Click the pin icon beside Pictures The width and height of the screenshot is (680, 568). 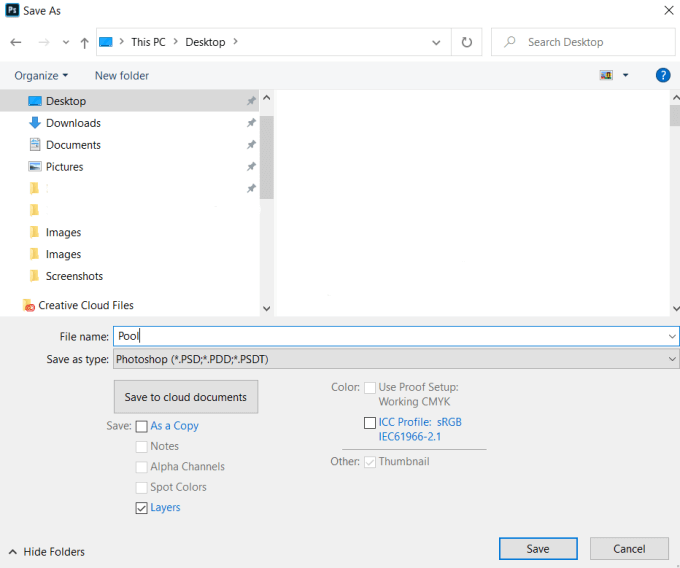251,166
